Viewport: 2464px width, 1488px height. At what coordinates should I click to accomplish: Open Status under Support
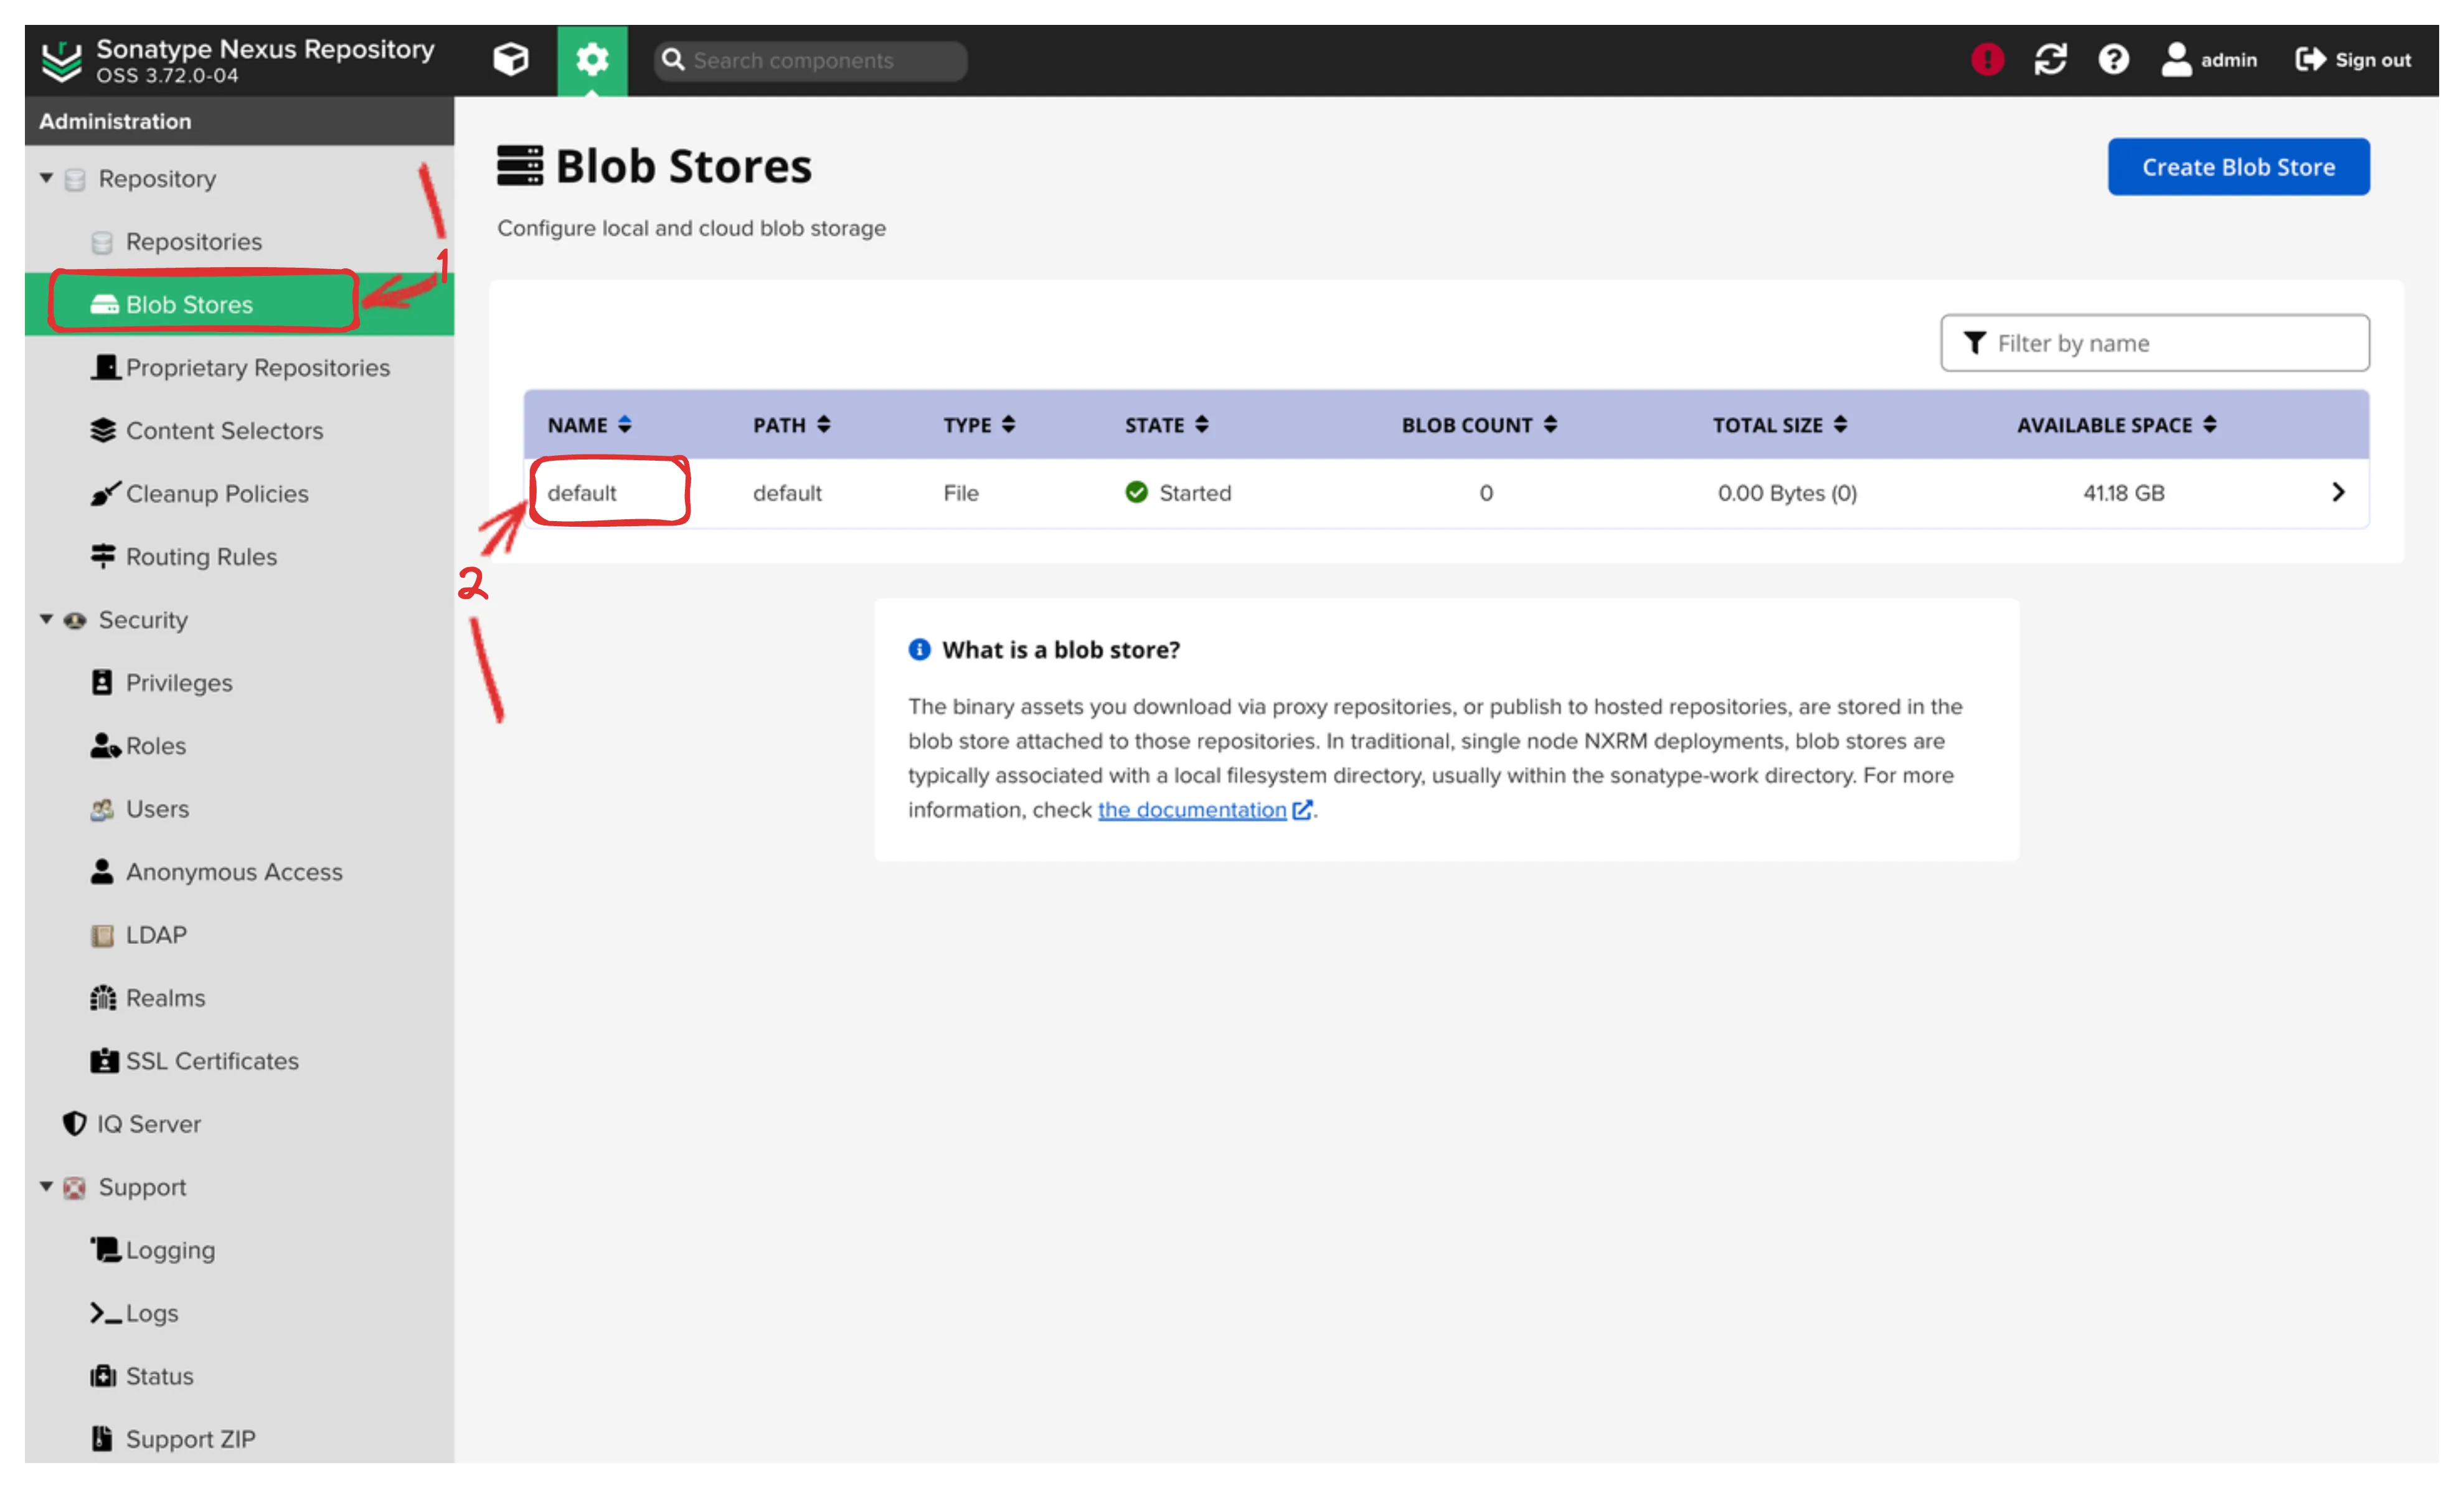tap(160, 1376)
